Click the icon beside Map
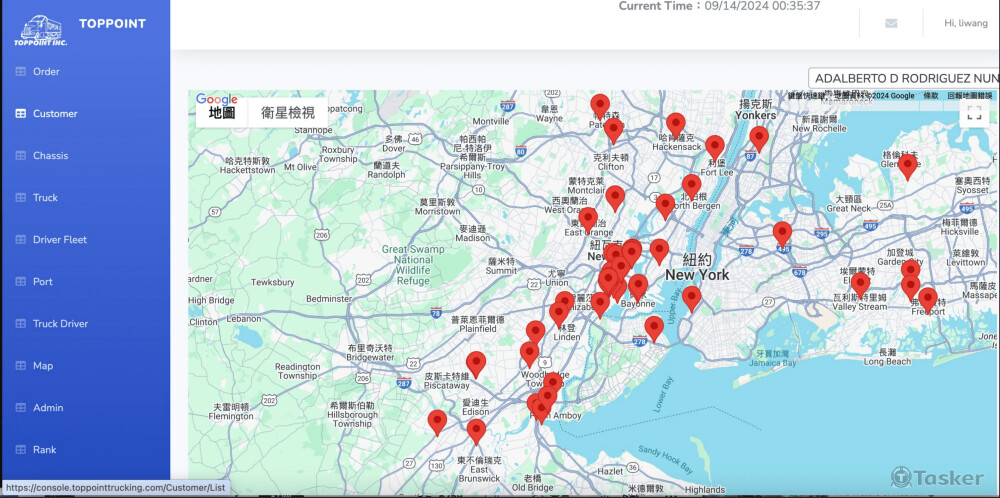The width and height of the screenshot is (1000, 498). [20, 366]
